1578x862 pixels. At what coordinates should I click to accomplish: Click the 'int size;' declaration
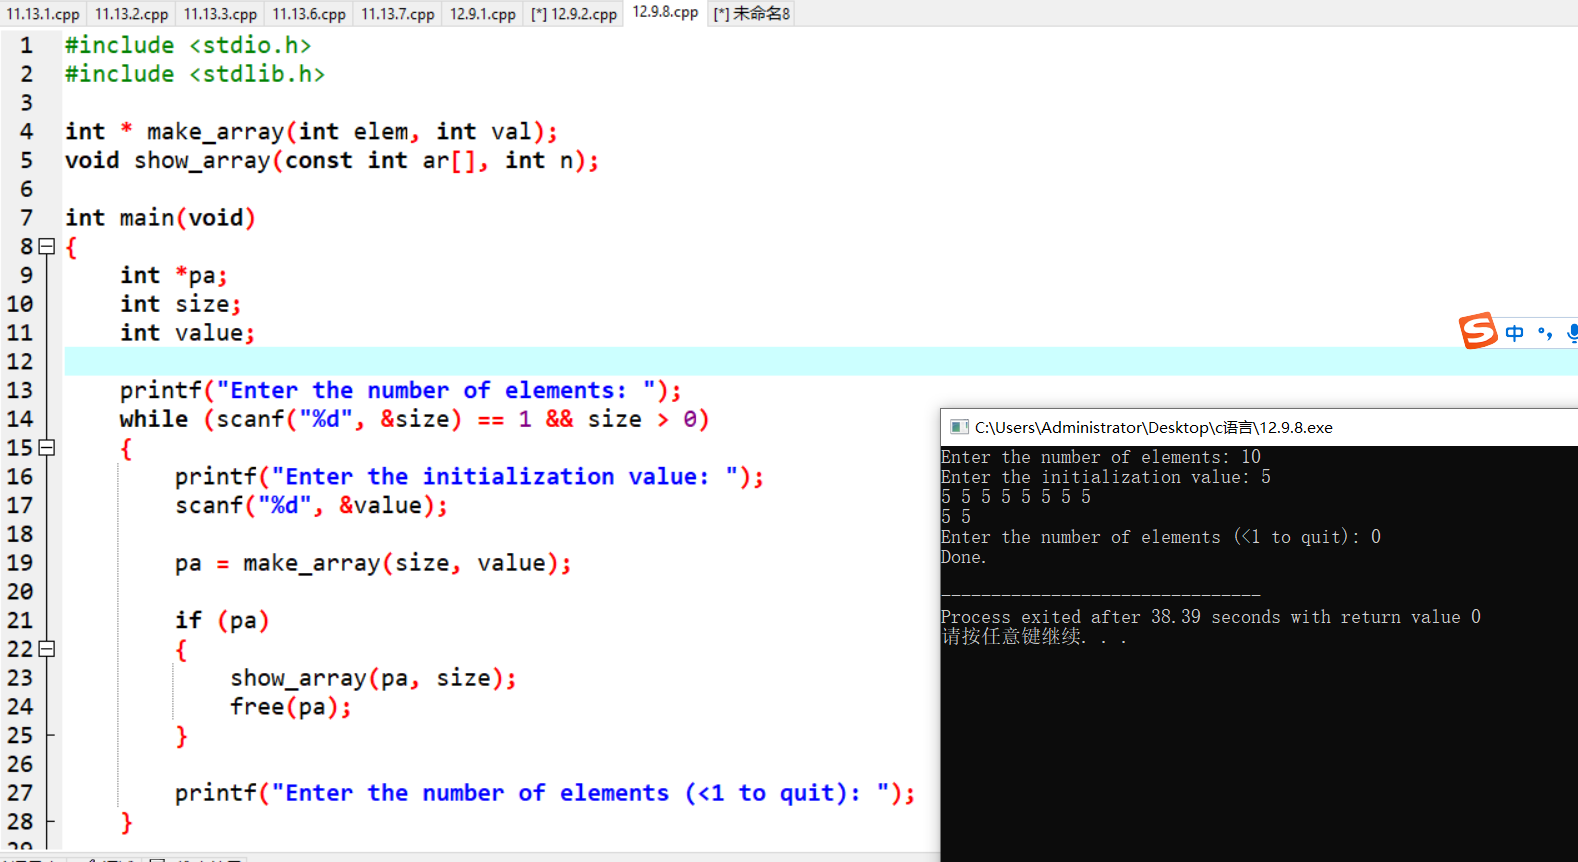click(181, 303)
